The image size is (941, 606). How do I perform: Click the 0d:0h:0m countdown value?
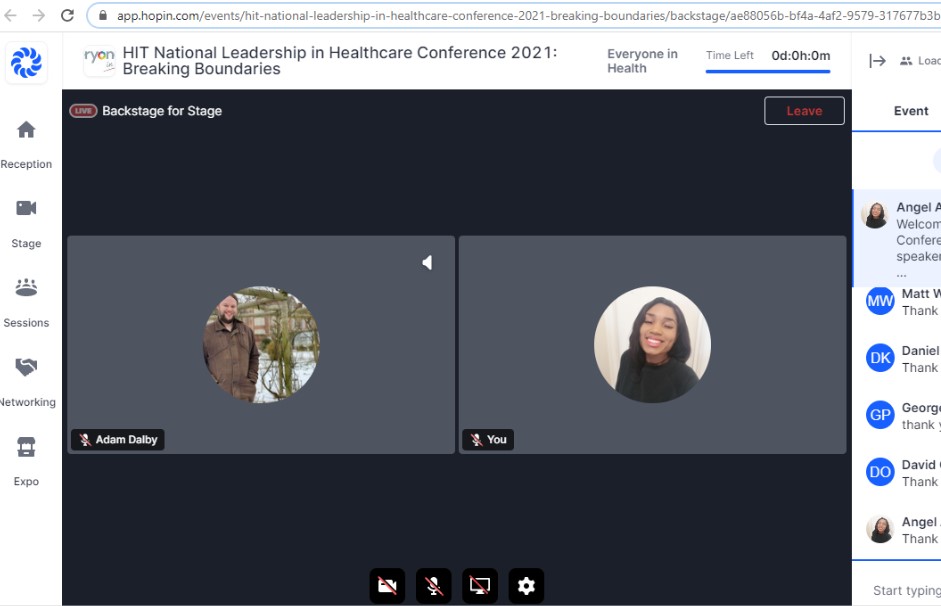[801, 56]
